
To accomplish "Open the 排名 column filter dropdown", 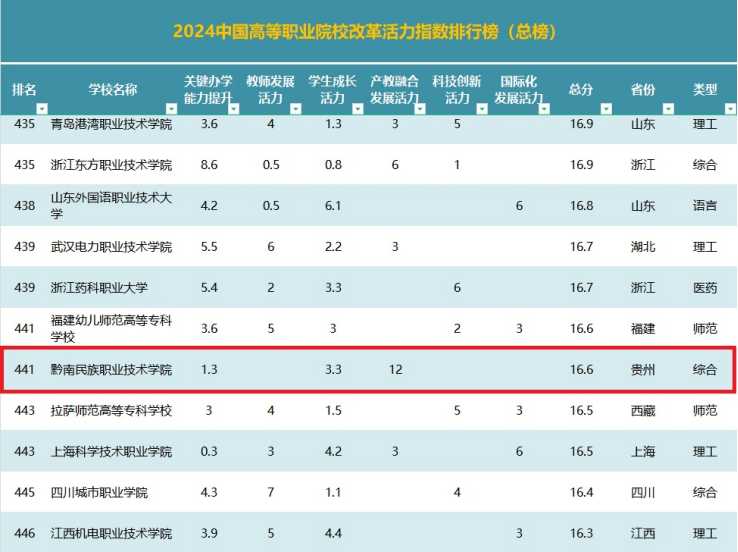I will (42, 108).
